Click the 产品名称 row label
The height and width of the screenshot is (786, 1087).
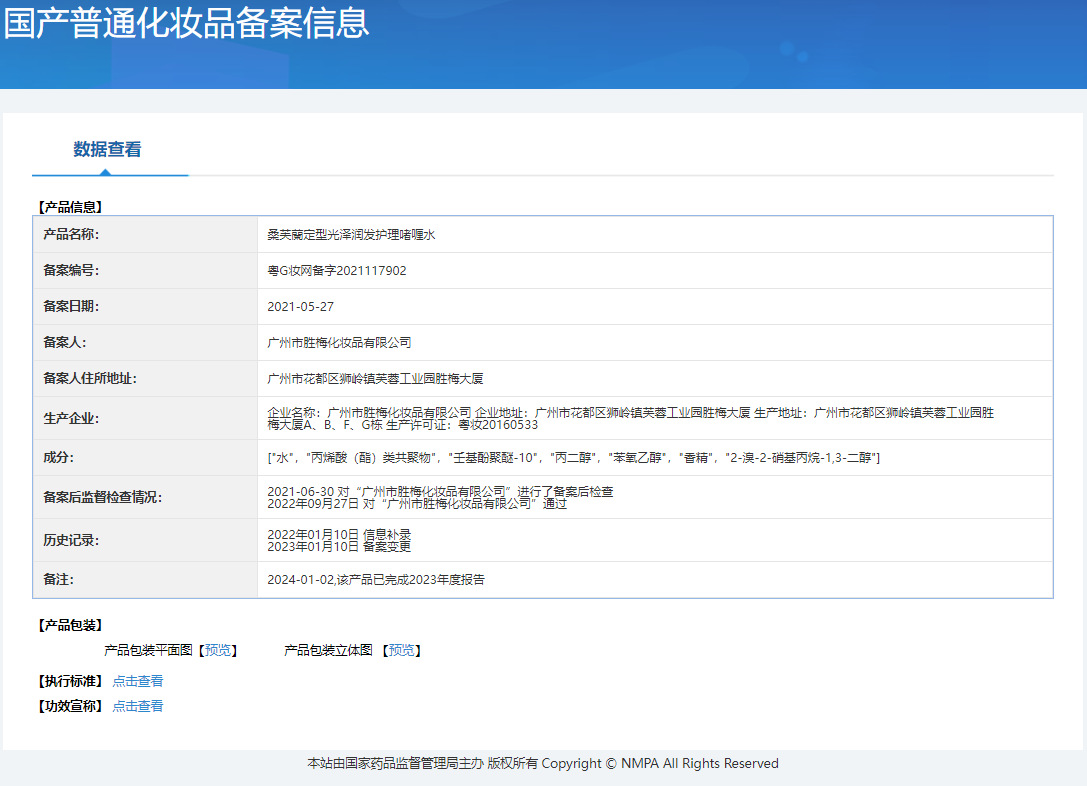[x=71, y=235]
